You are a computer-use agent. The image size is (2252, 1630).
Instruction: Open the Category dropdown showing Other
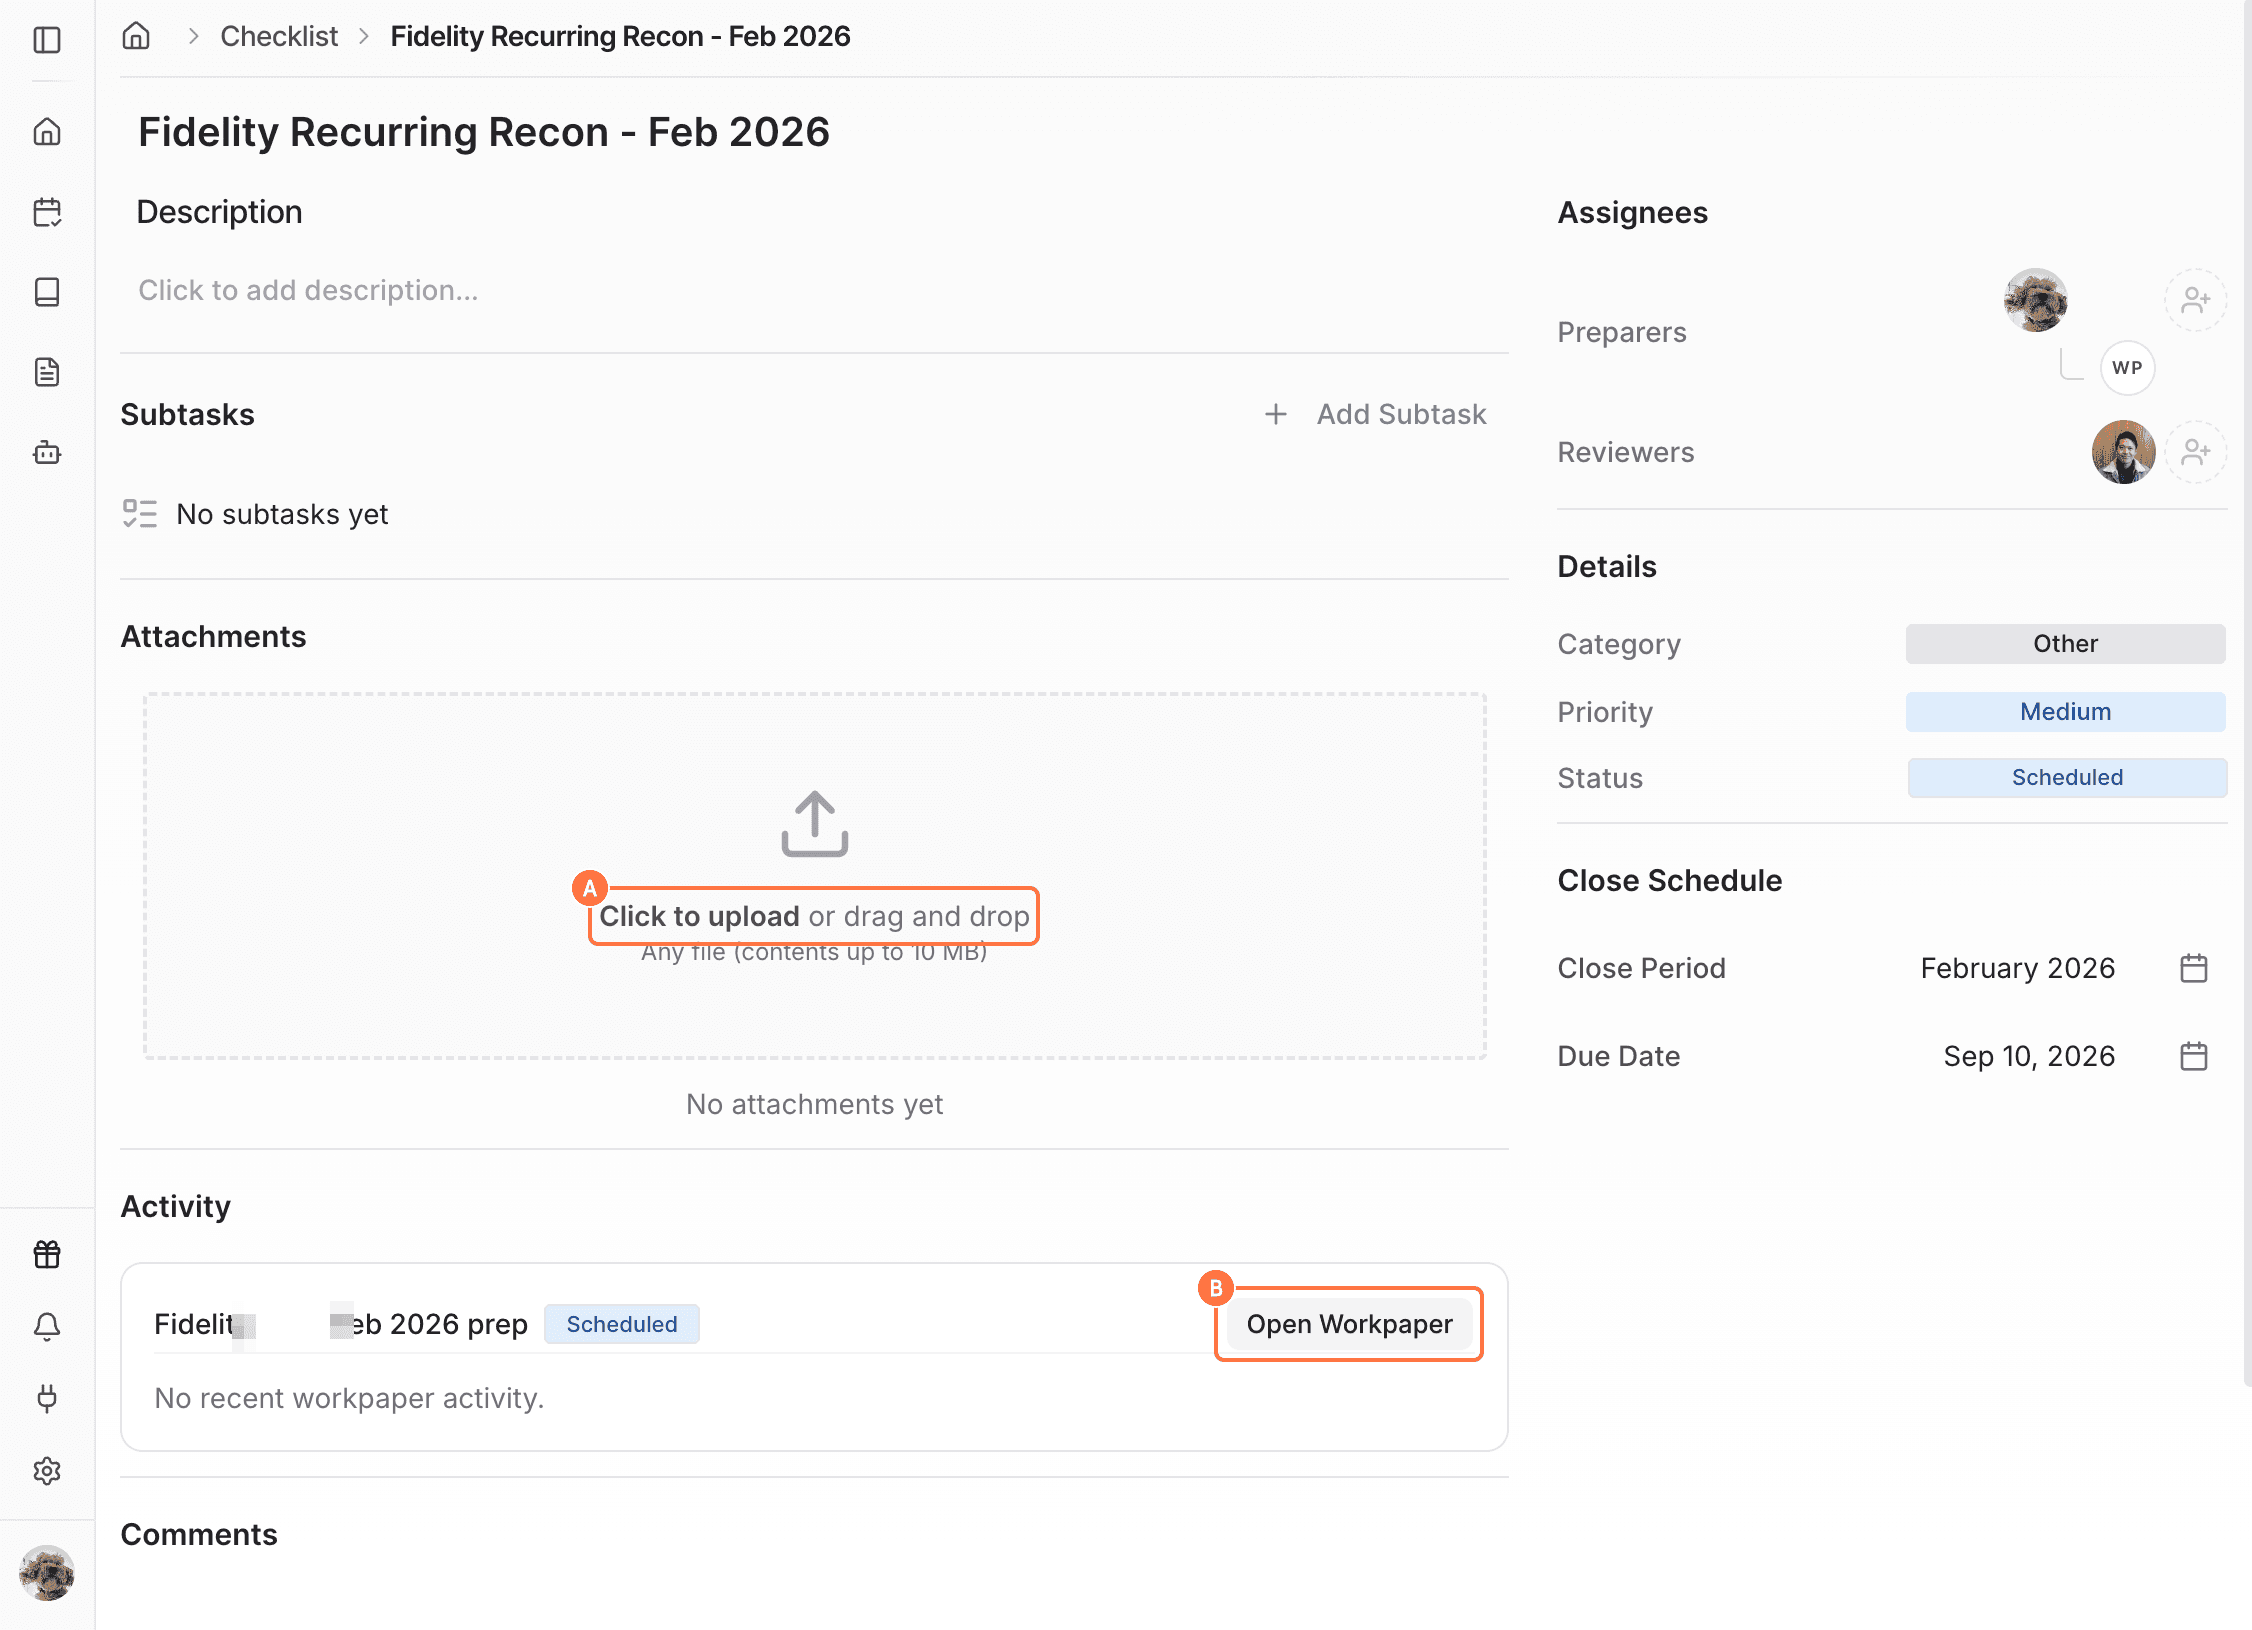2065,644
